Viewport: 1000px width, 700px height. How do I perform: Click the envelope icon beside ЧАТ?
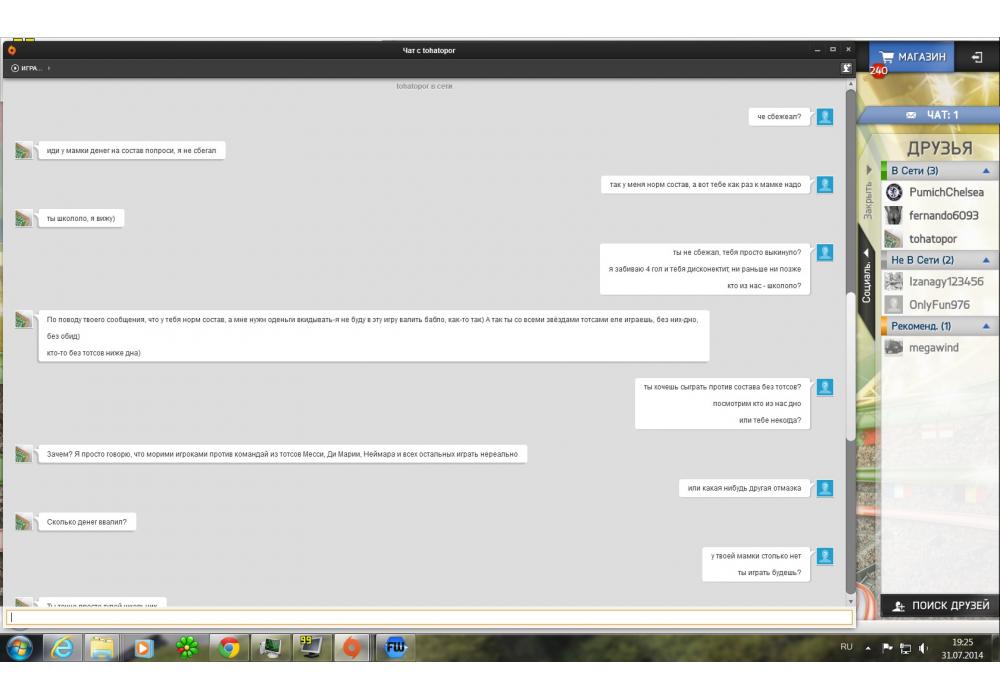click(911, 115)
